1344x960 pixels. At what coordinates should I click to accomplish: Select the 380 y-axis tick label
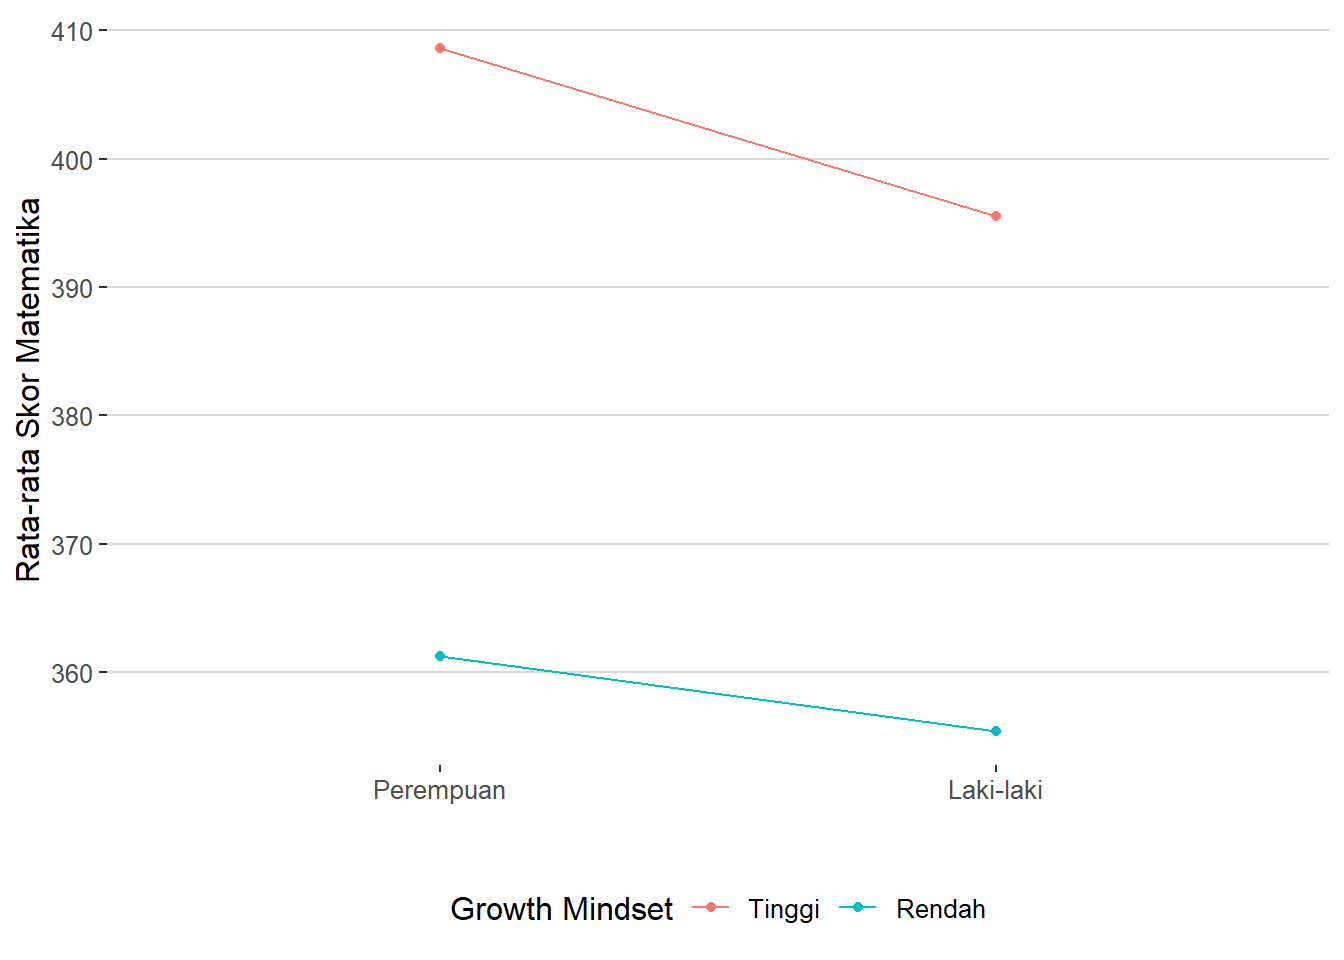click(72, 417)
